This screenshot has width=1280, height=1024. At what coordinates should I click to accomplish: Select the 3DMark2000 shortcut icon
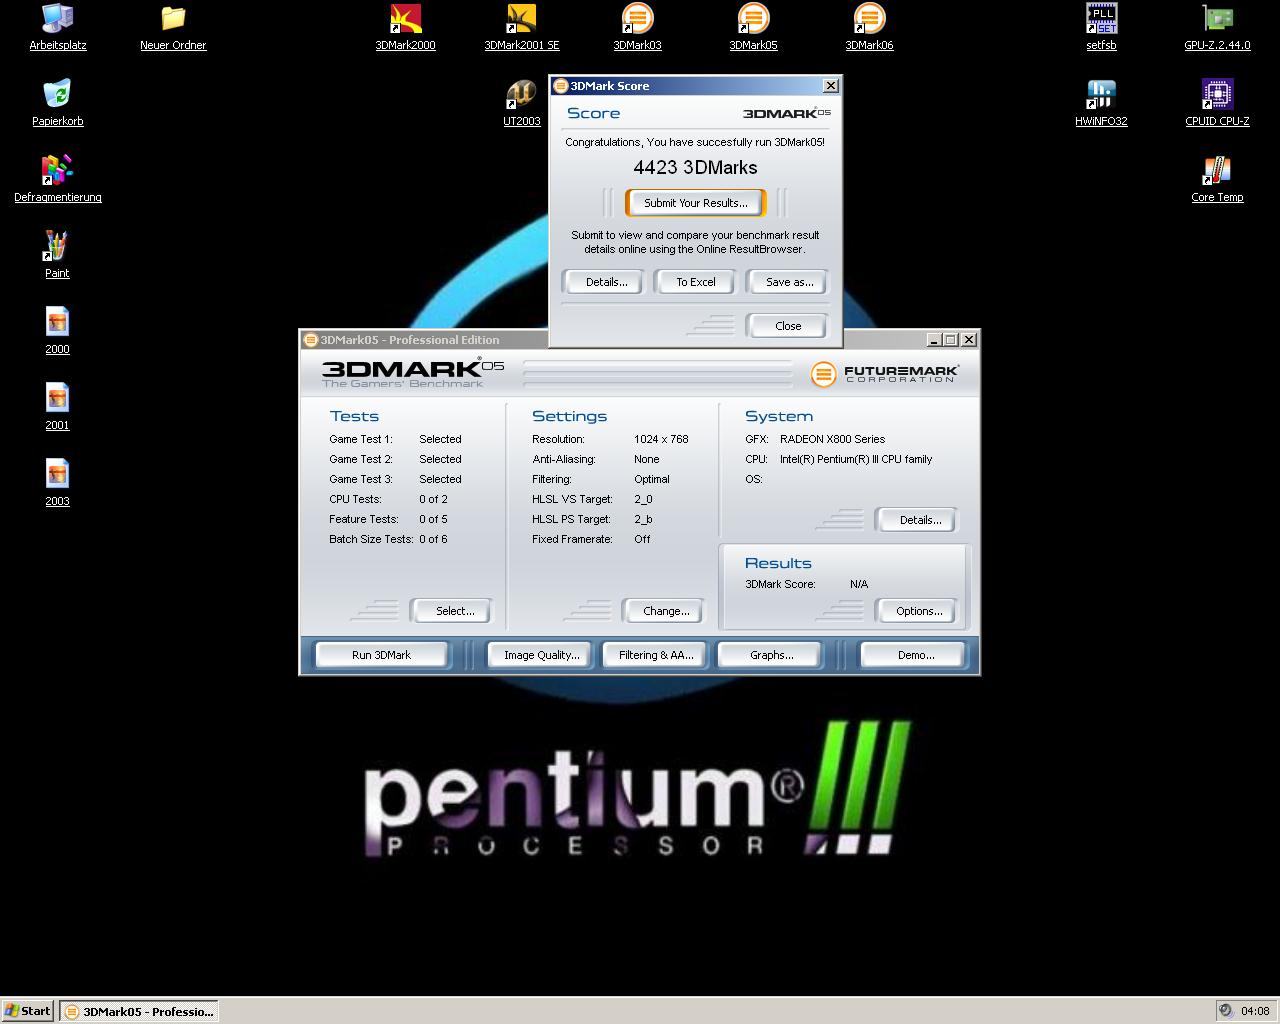pos(405,27)
